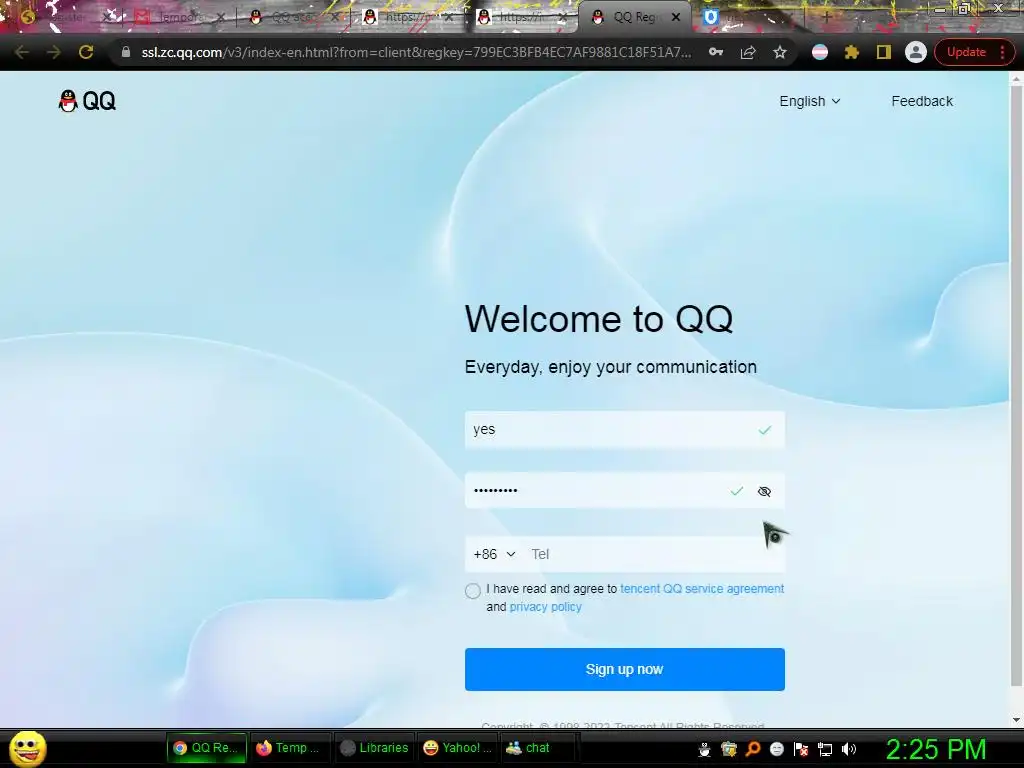
Task: Click the penguin tray icon
Action: (x=705, y=750)
